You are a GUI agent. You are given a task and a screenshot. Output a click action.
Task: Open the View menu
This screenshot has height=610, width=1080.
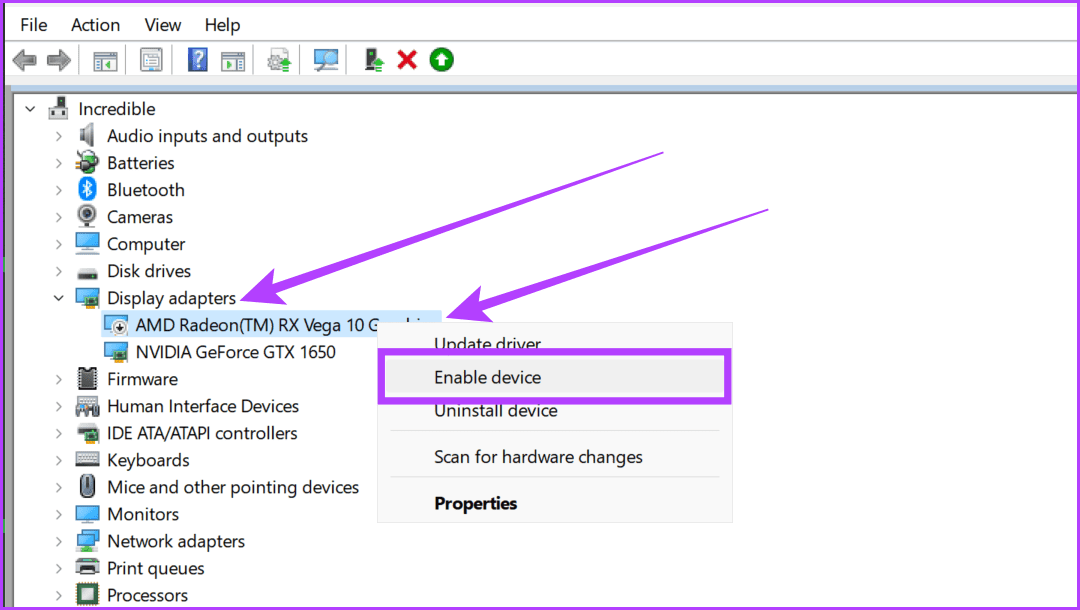pyautogui.click(x=162, y=24)
